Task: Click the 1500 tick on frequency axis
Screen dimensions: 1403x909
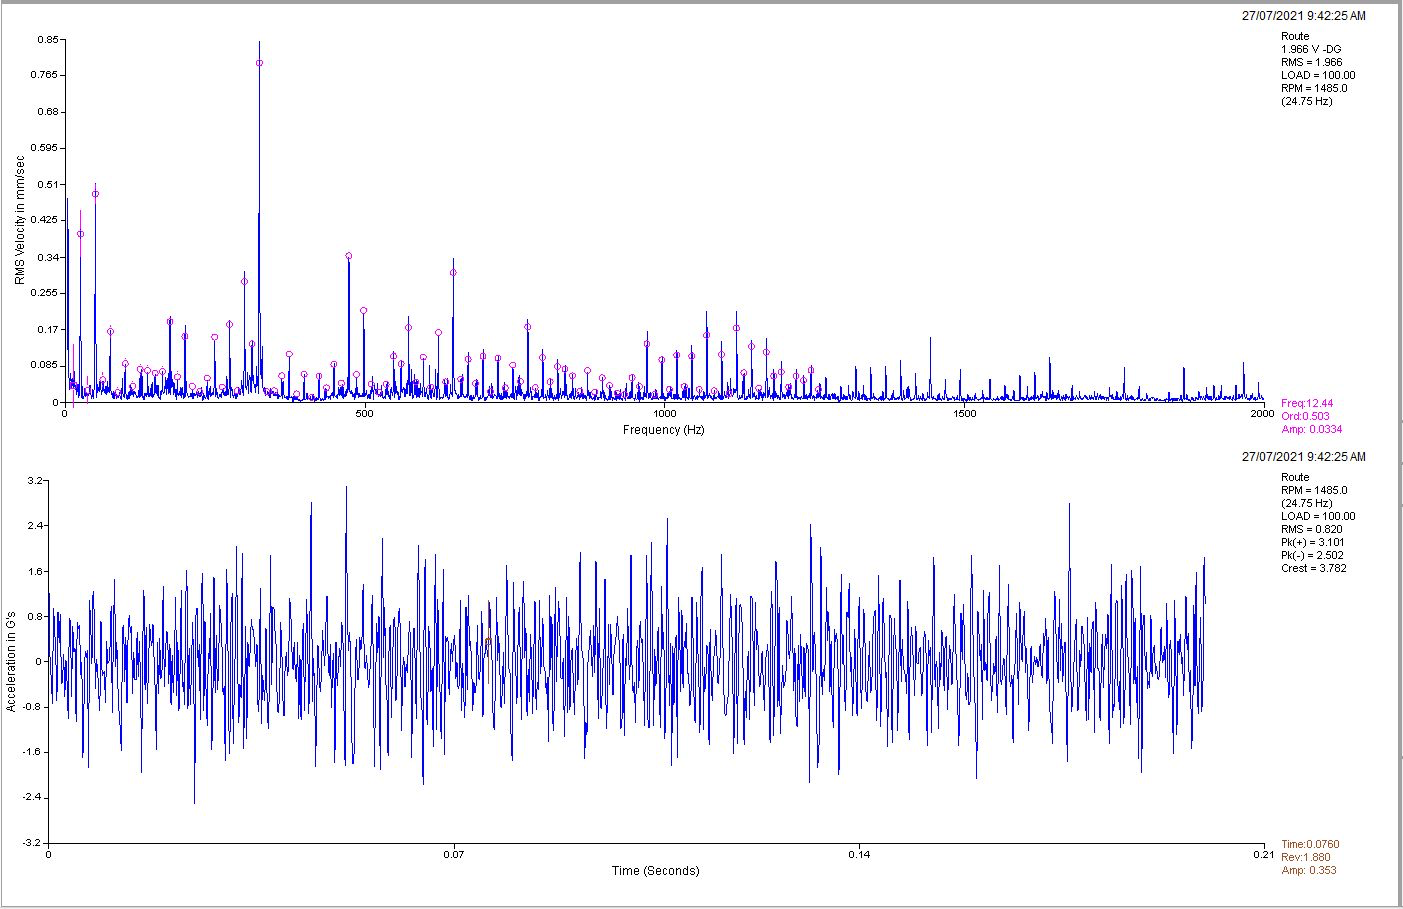Action: (964, 413)
